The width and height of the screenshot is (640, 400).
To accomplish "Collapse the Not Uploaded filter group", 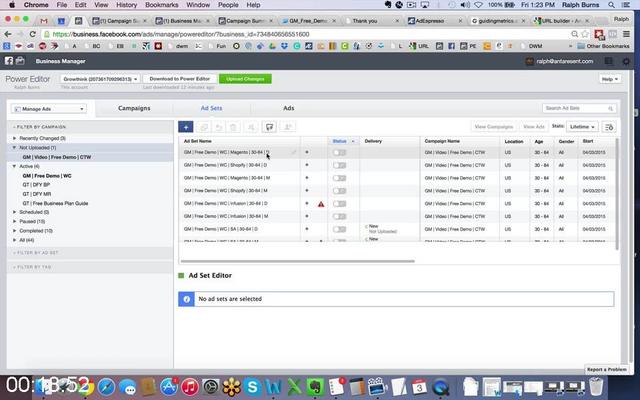I will point(15,147).
